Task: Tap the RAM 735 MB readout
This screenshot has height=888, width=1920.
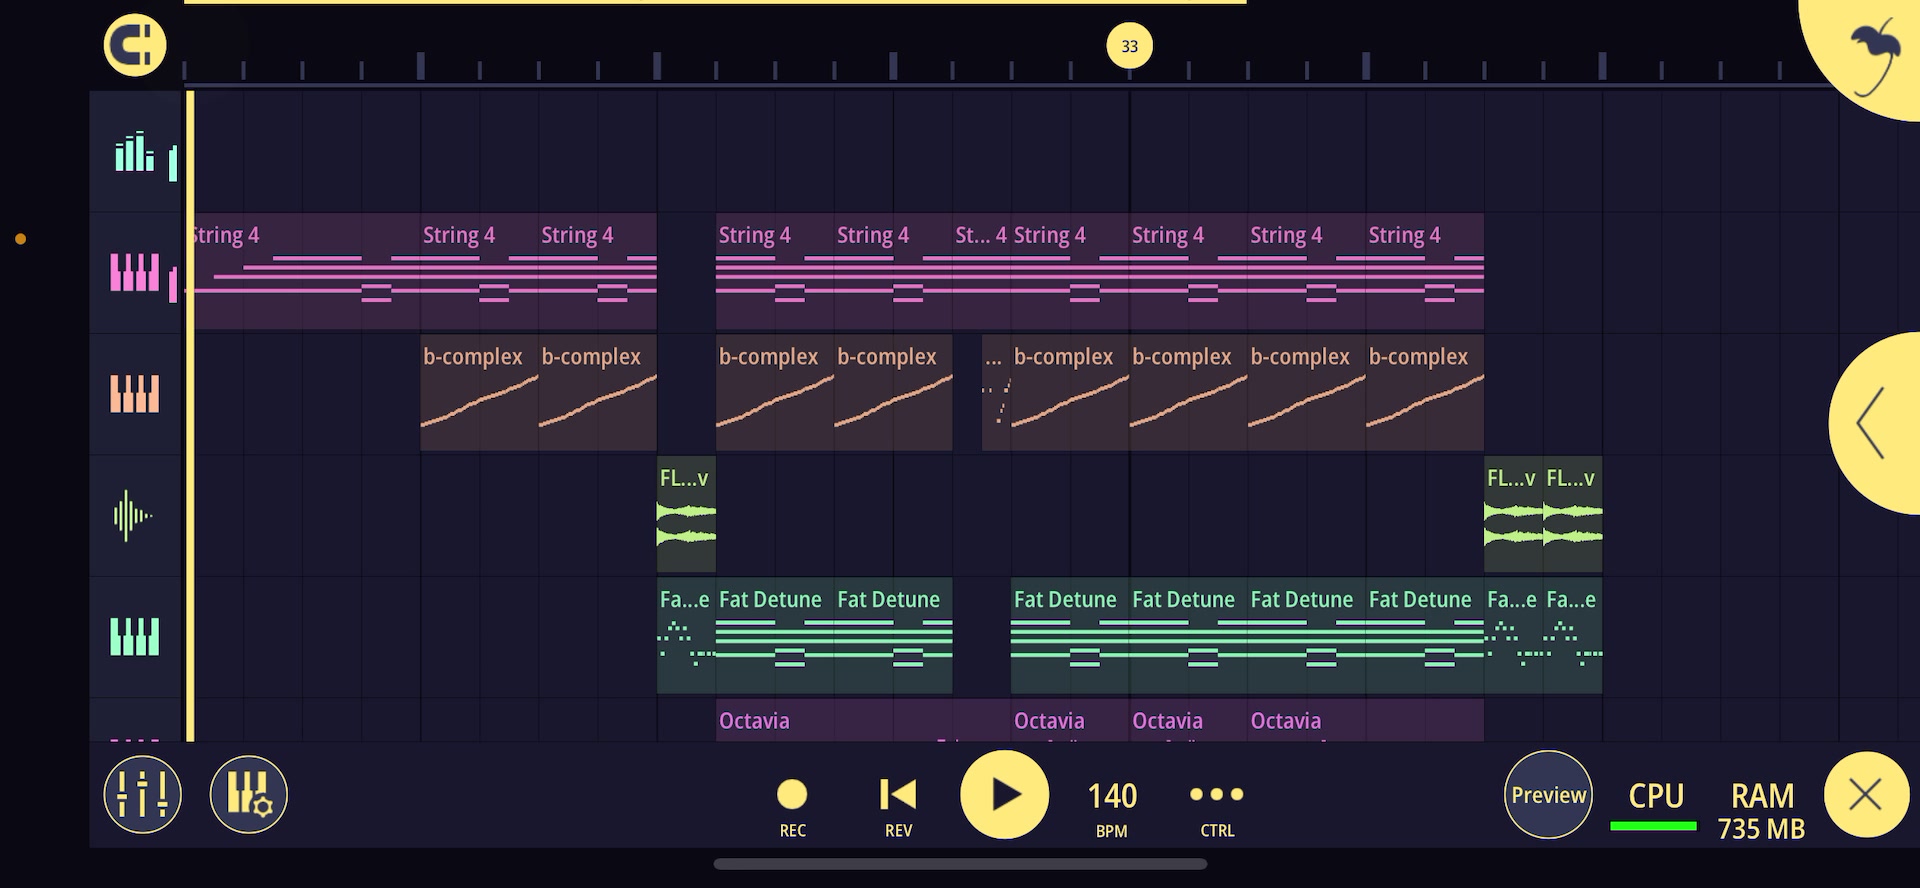Action: coord(1762,810)
